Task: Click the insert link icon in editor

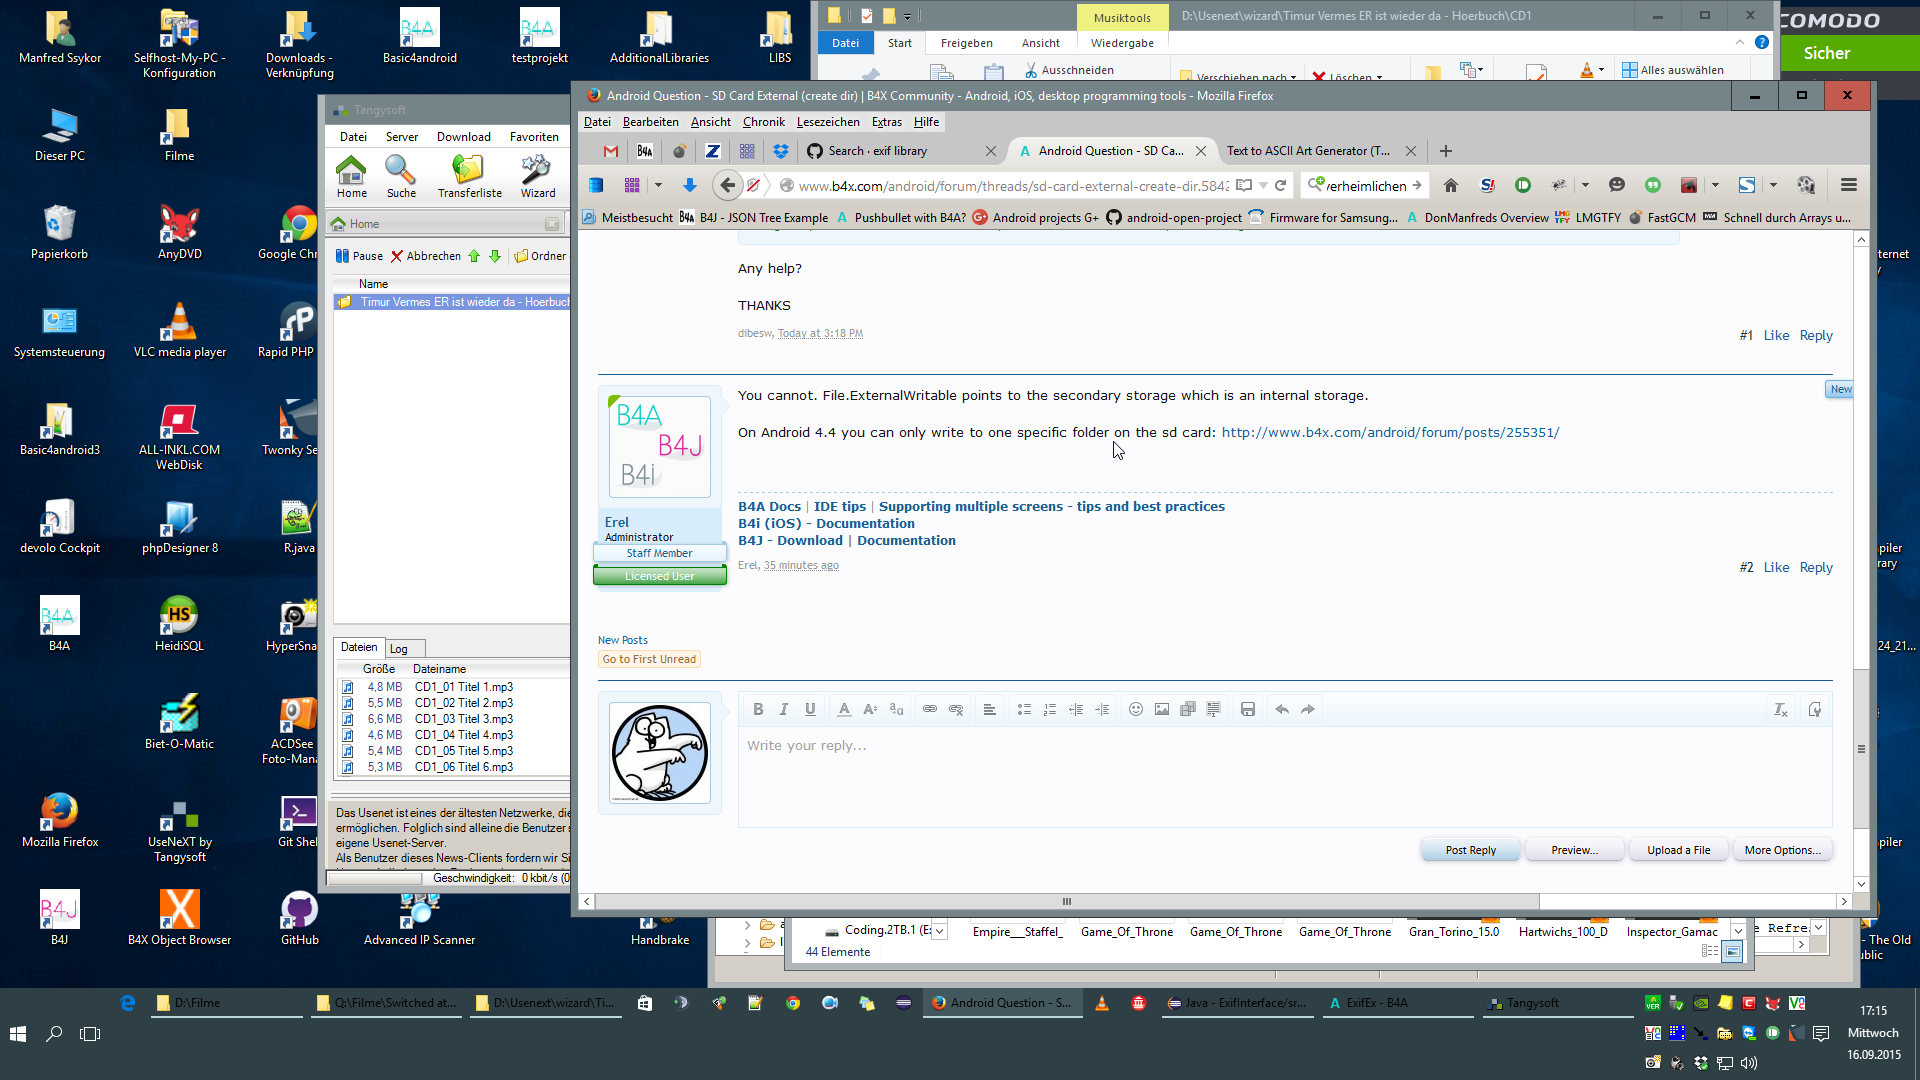Action: (x=930, y=709)
